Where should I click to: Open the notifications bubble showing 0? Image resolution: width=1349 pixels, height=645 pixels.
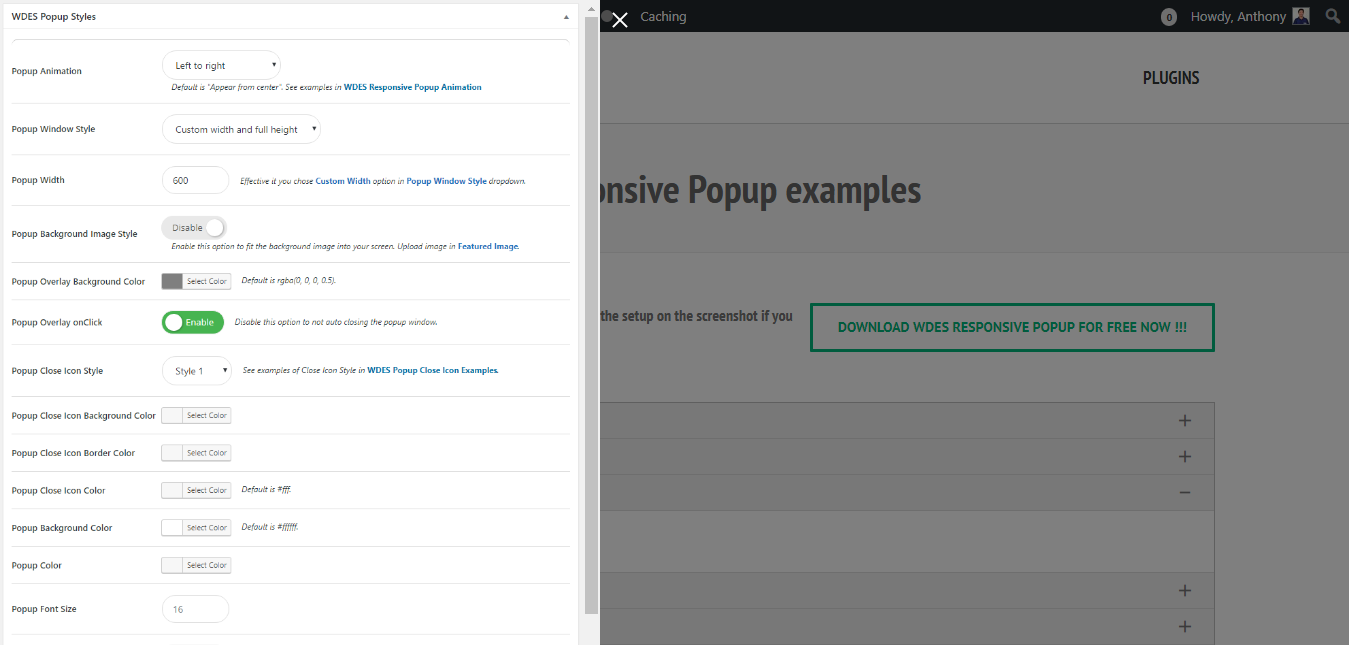click(x=1169, y=17)
